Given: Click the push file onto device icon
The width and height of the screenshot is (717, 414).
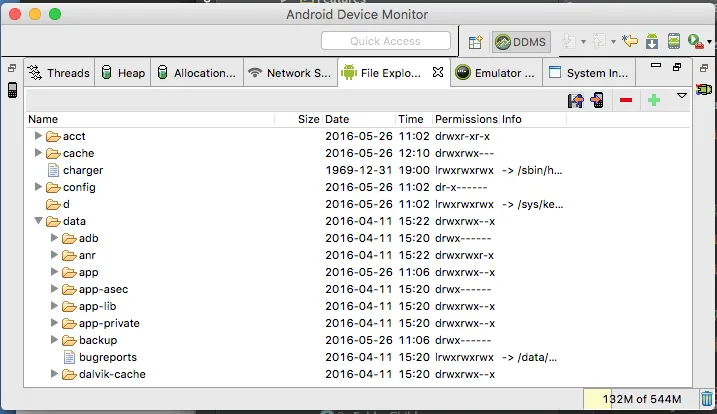Looking at the screenshot, I should click(x=597, y=100).
